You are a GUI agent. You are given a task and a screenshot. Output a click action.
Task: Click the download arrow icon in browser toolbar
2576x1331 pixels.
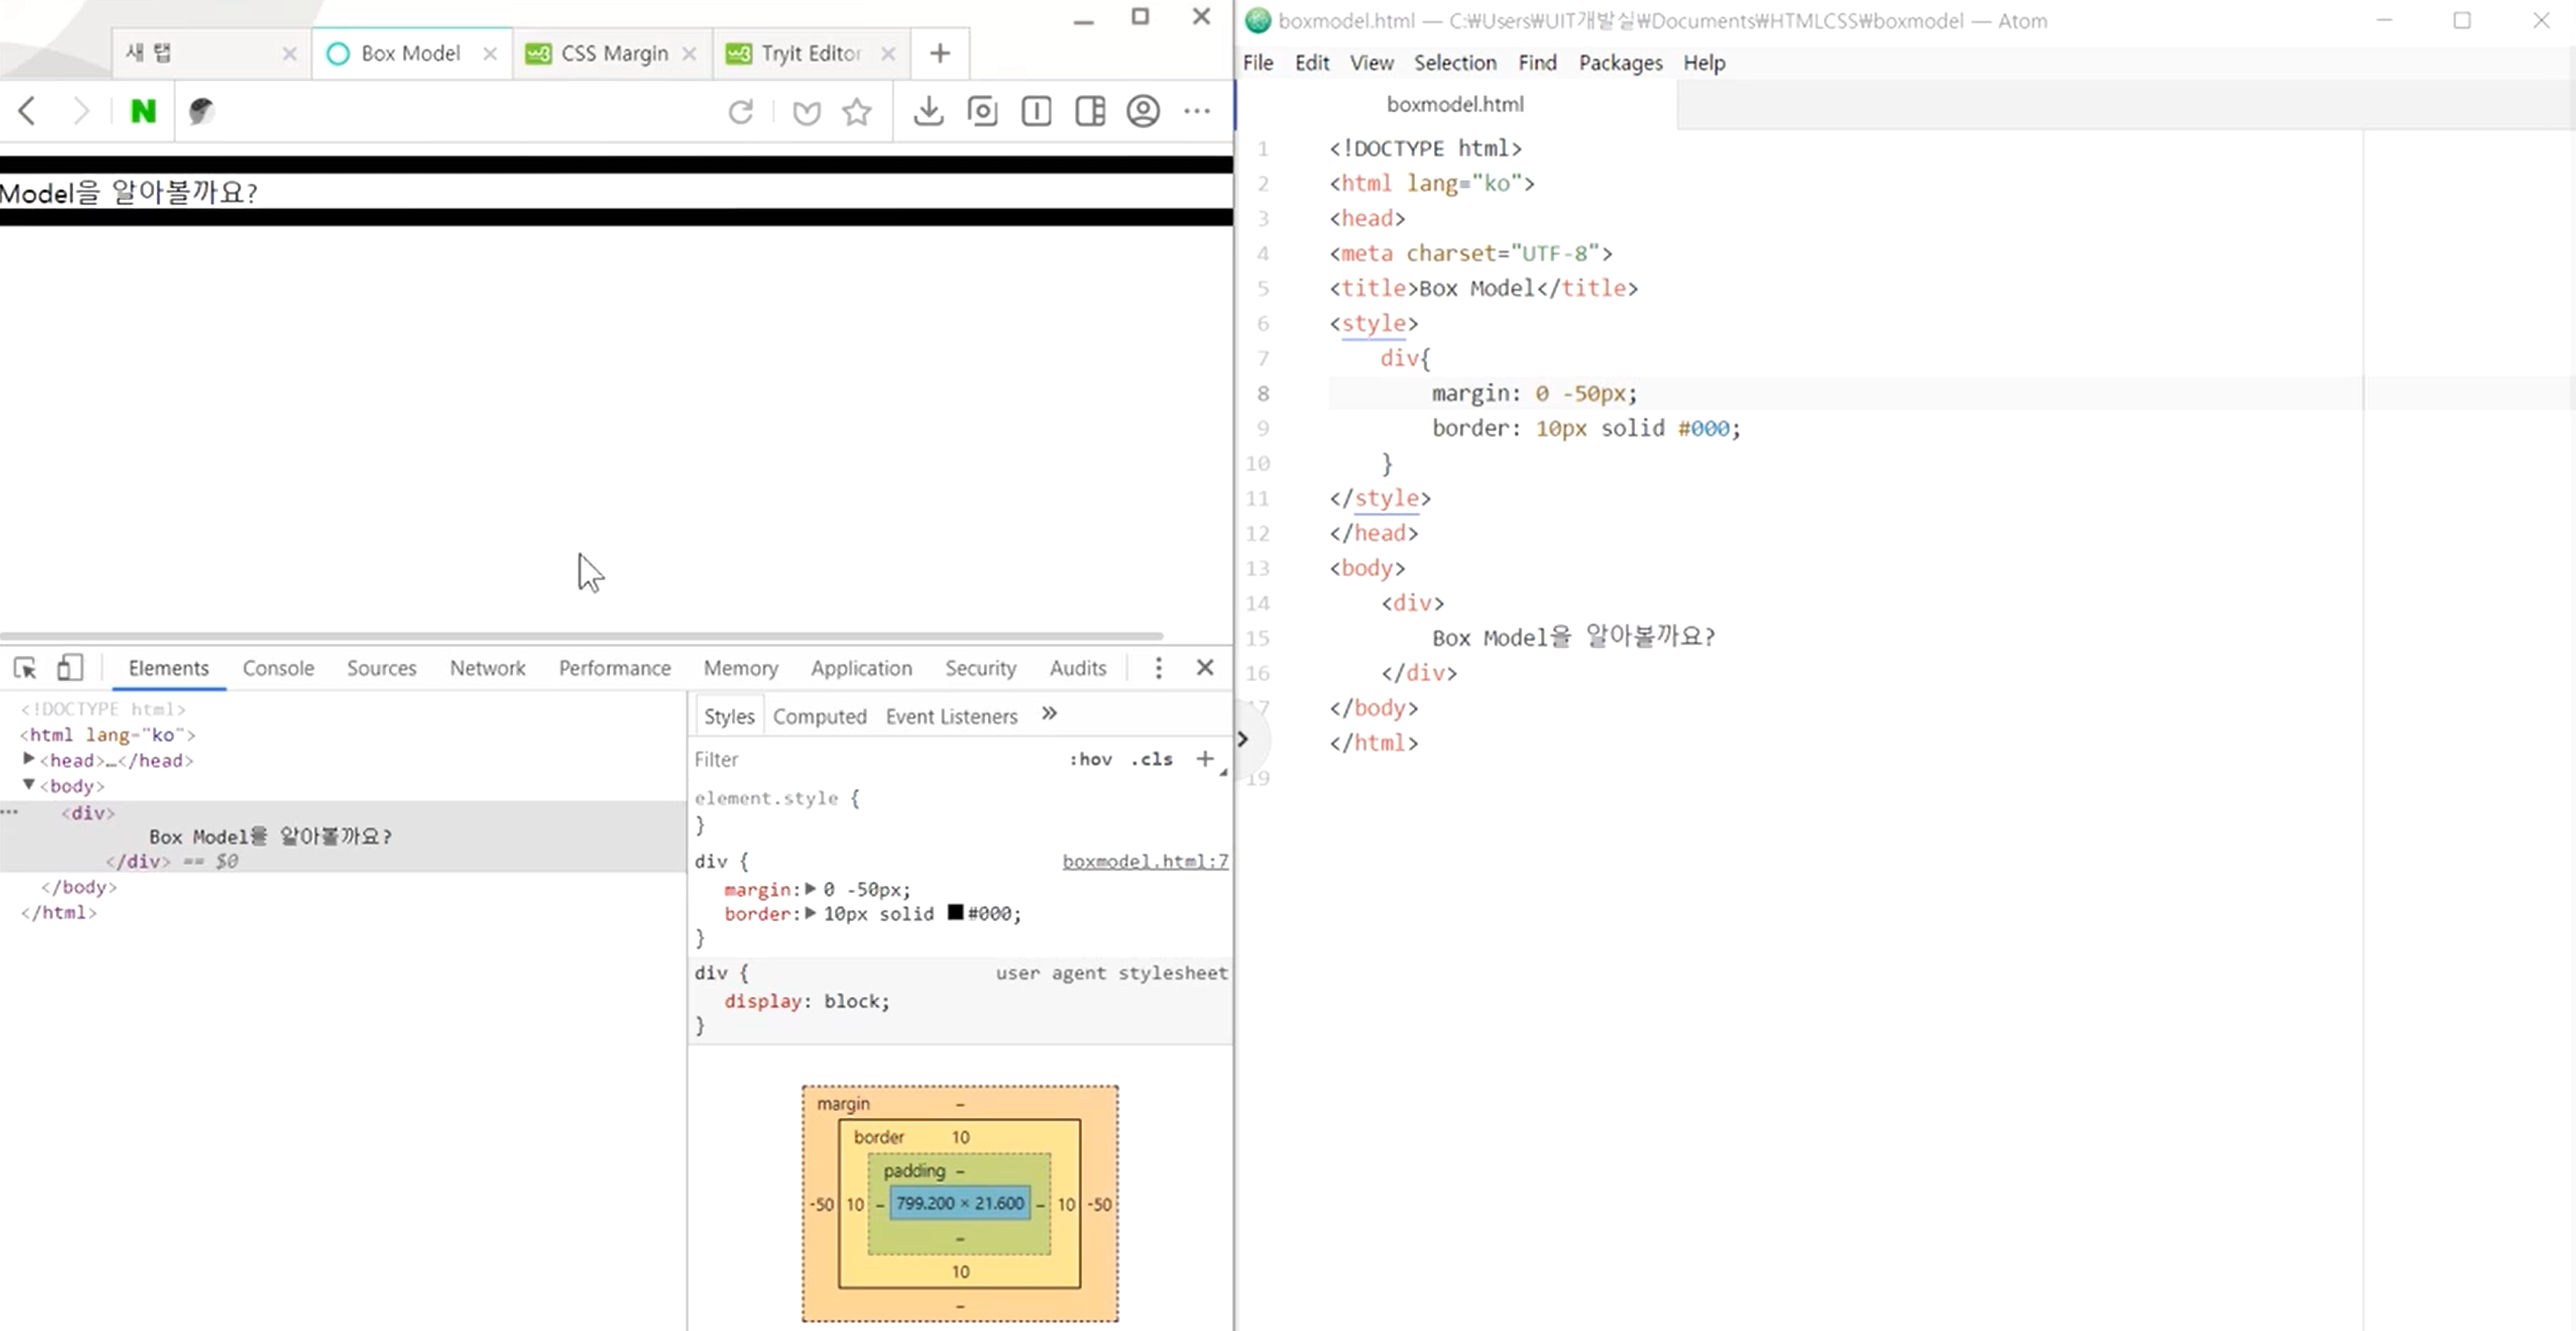[928, 111]
